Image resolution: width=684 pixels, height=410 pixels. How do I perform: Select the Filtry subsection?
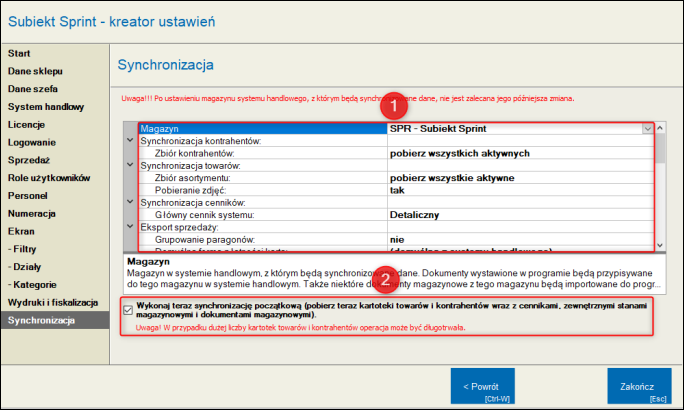tap(22, 249)
